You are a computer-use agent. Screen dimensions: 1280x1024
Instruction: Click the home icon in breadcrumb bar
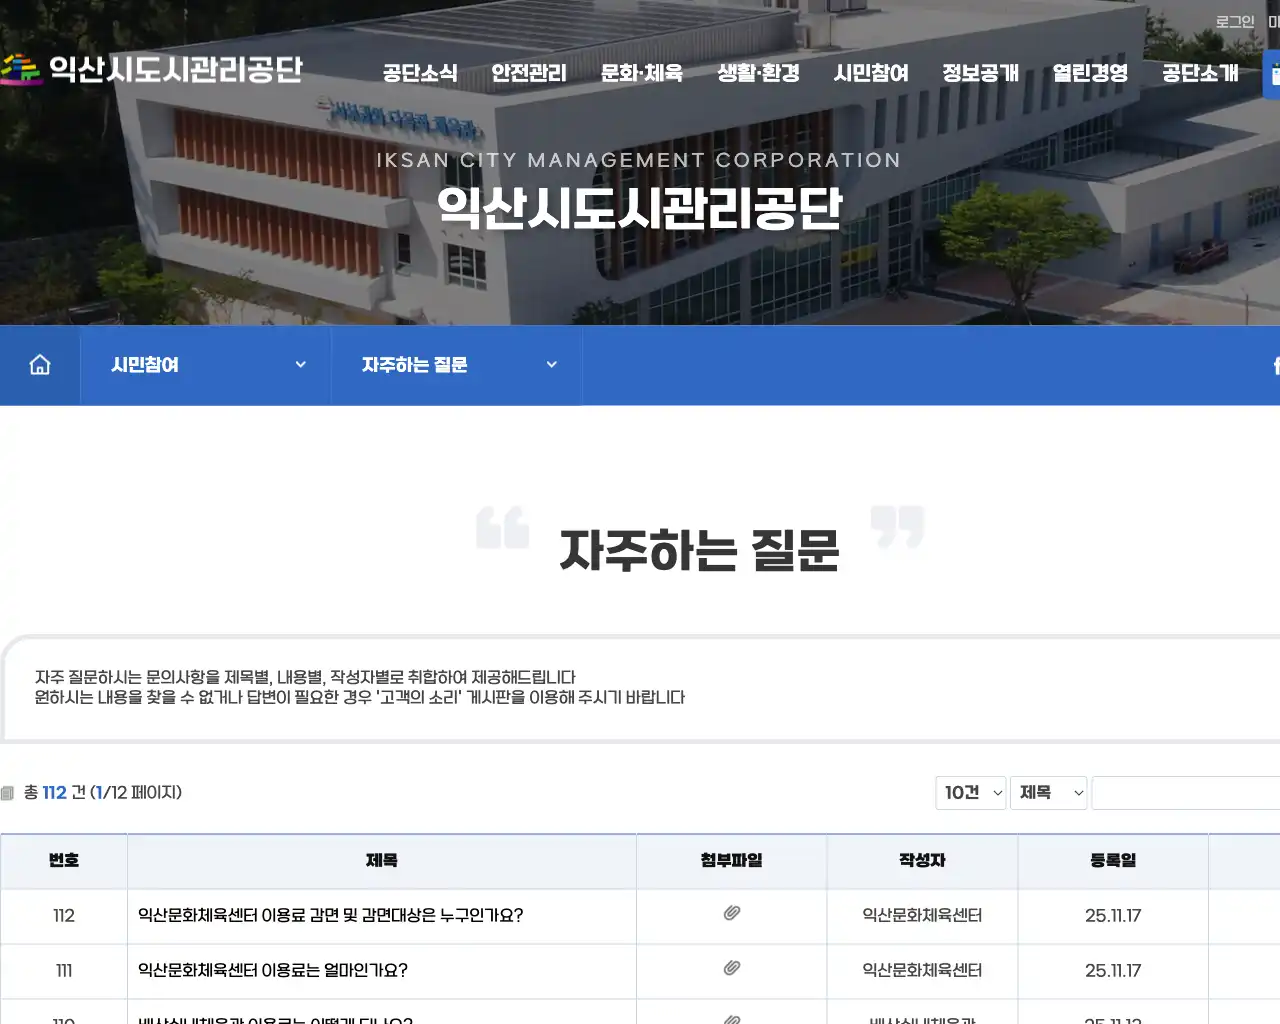tap(39, 364)
